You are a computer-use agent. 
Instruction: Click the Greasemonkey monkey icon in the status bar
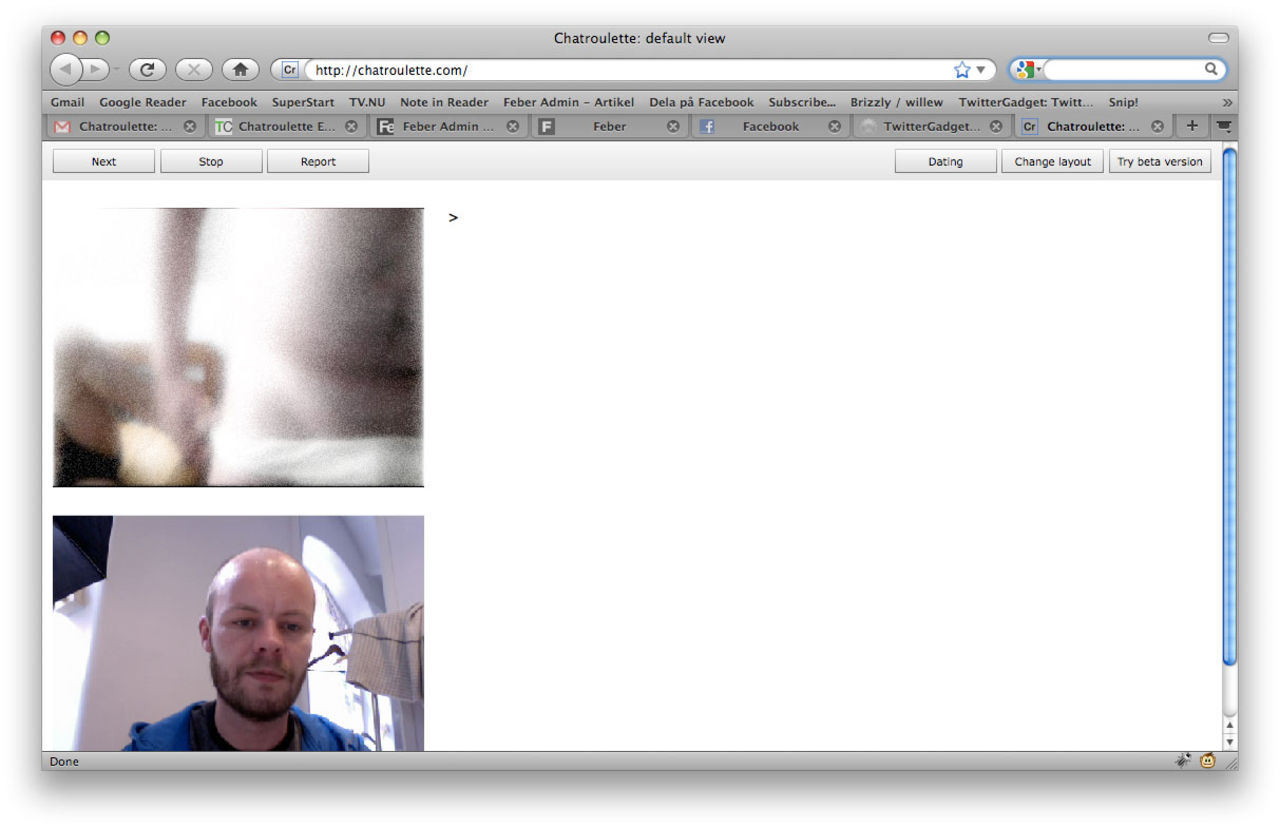click(1208, 761)
